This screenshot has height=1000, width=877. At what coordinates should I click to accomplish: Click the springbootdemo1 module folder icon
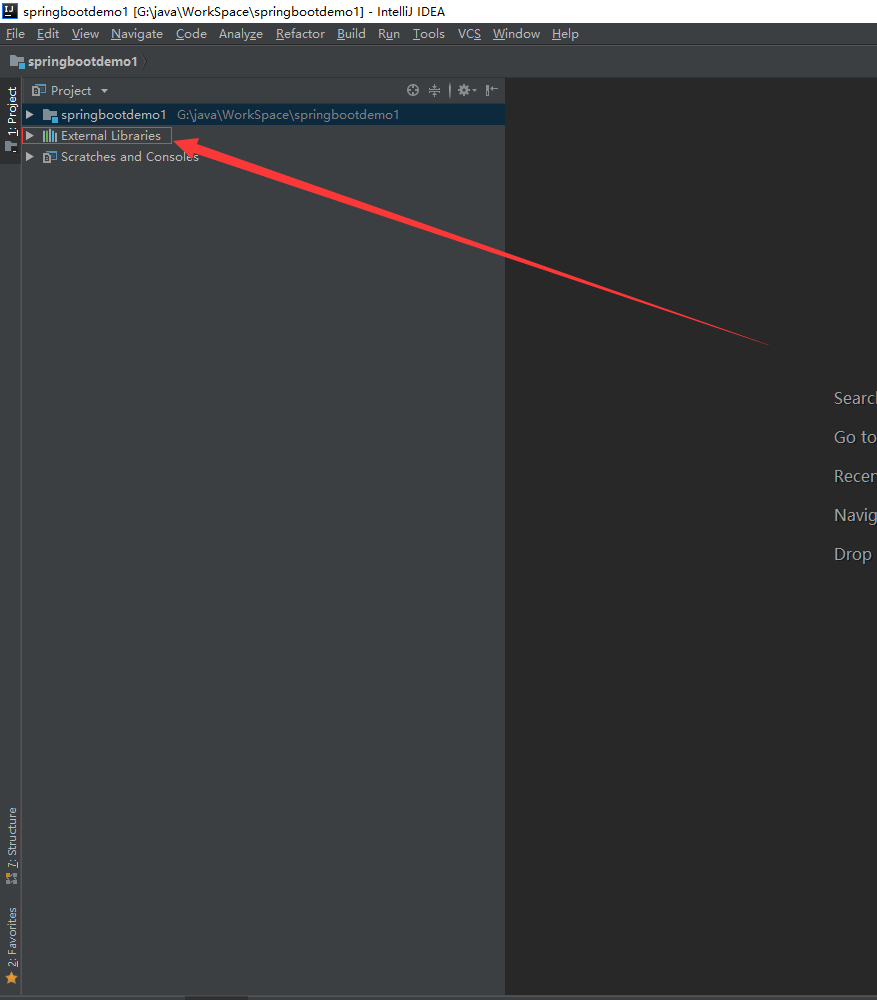coord(50,115)
